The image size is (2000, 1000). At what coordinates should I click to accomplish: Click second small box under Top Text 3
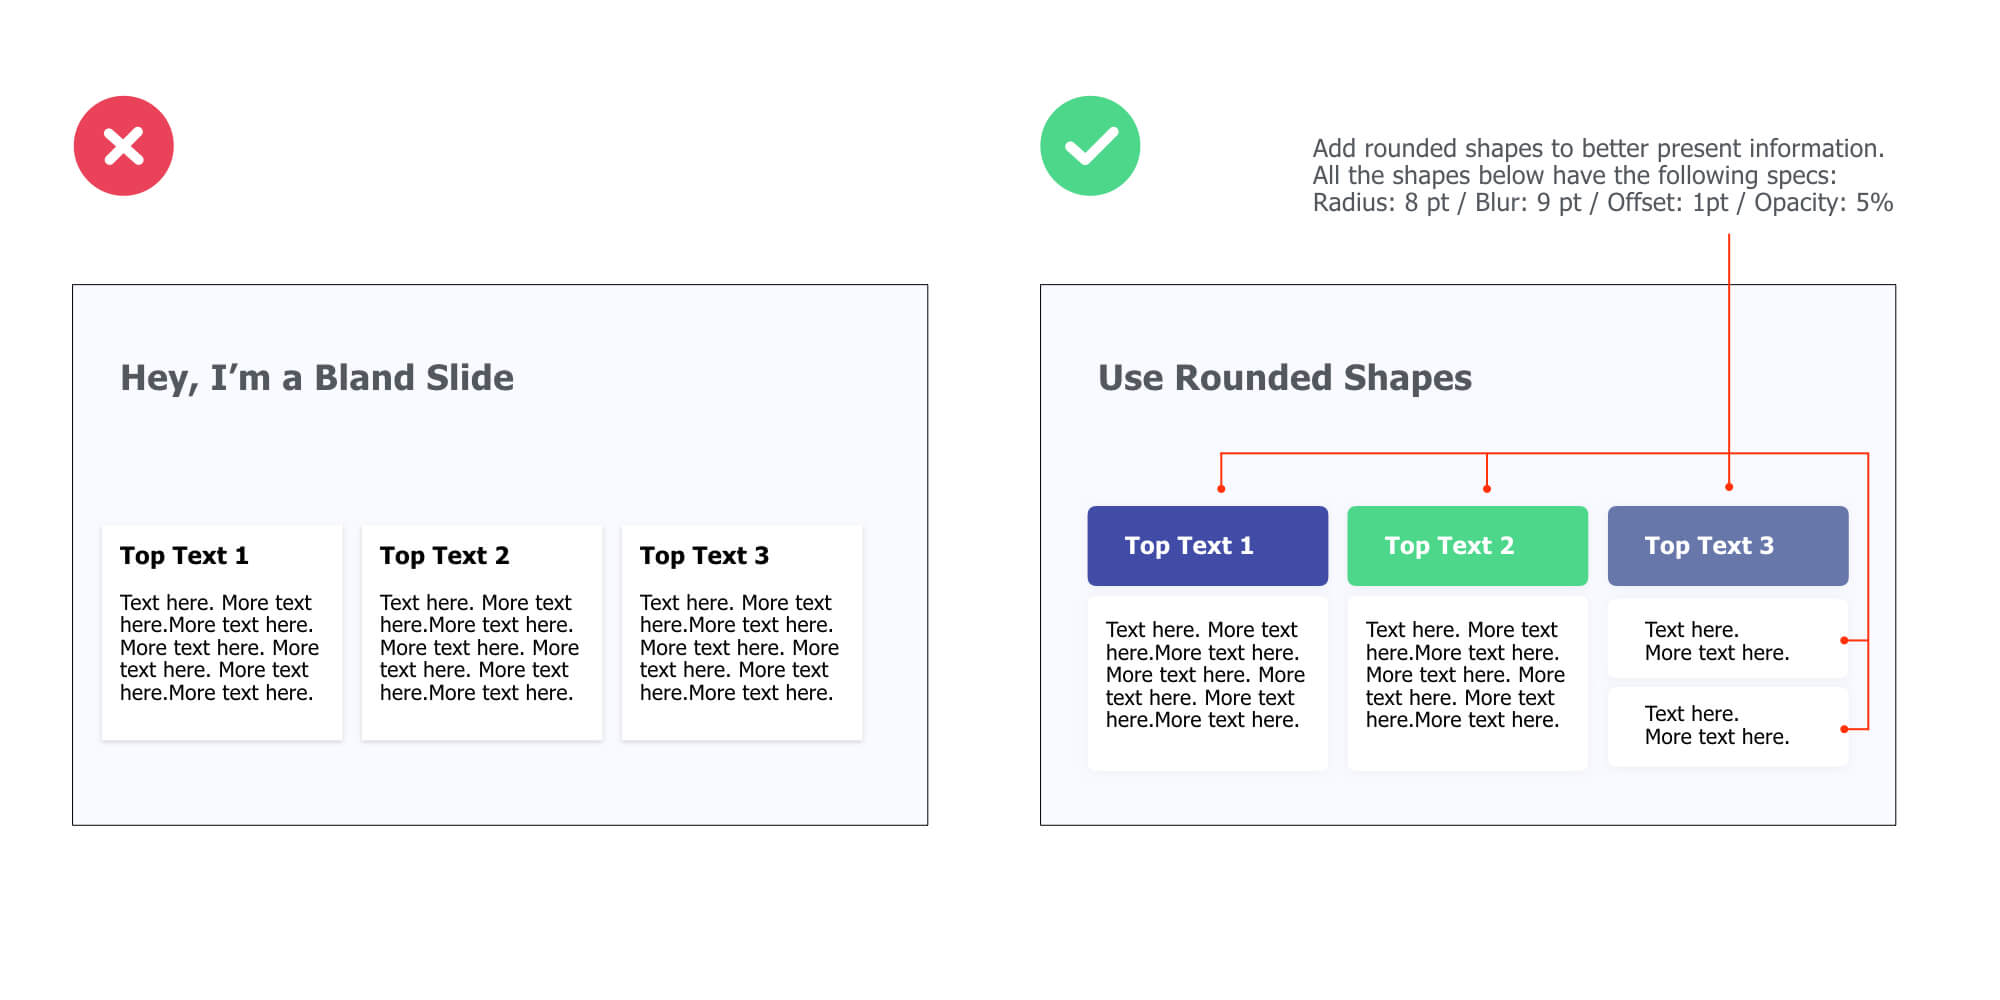pos(1727,726)
